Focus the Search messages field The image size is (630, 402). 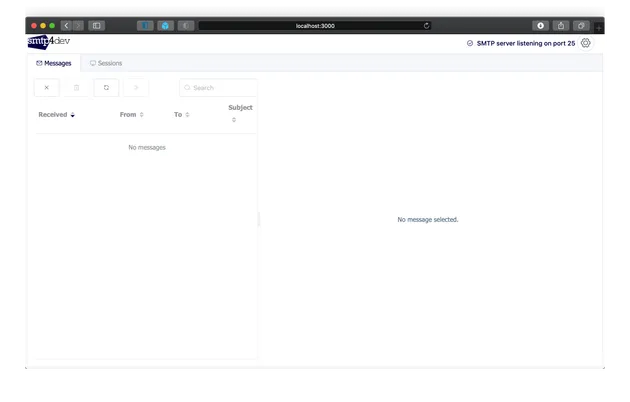[x=218, y=88]
